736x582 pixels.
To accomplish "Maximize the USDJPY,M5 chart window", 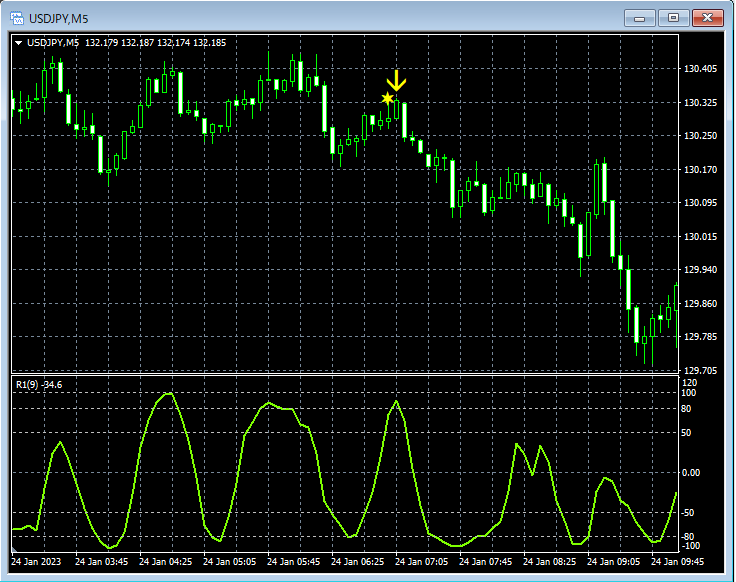I will [673, 18].
